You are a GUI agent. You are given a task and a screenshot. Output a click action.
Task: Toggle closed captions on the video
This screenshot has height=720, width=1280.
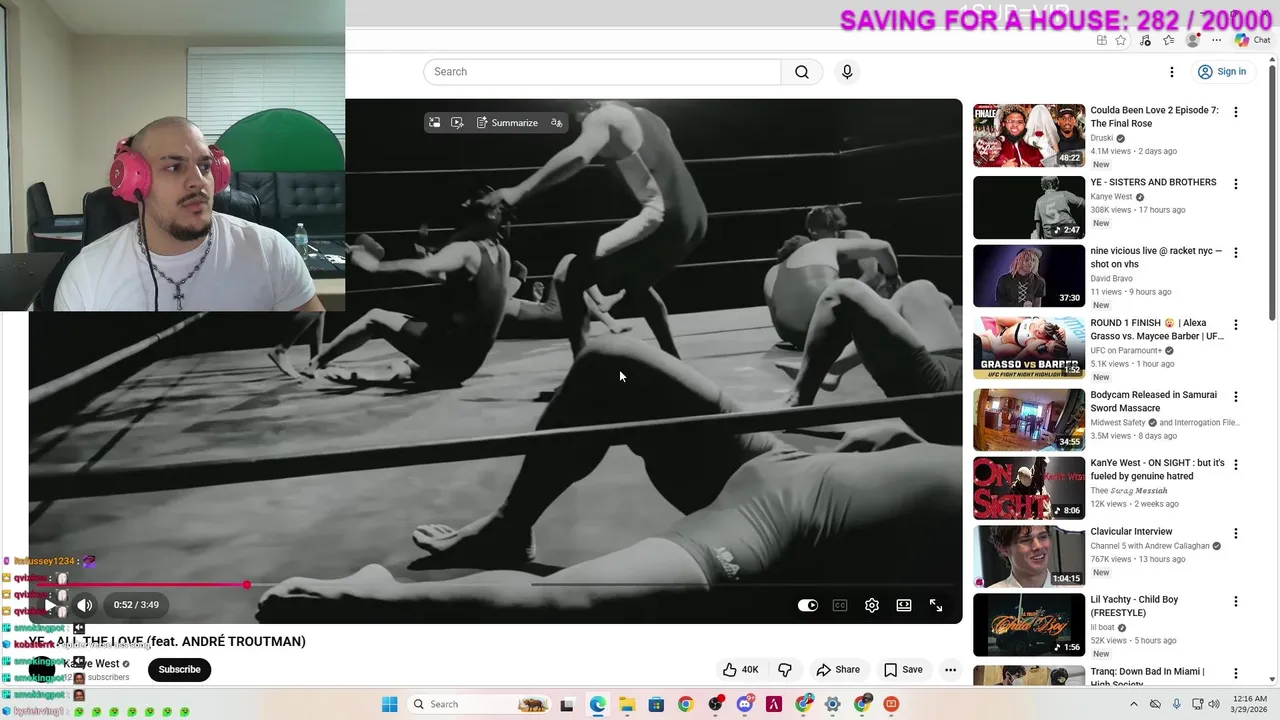click(840, 605)
